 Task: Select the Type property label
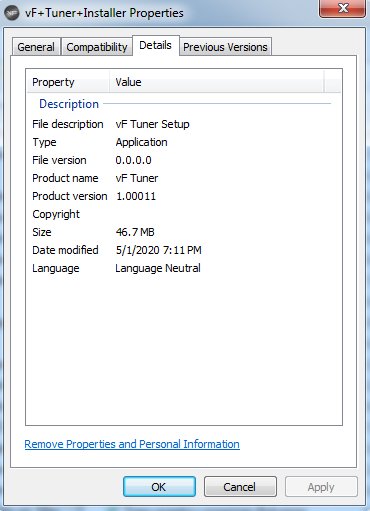coord(44,142)
